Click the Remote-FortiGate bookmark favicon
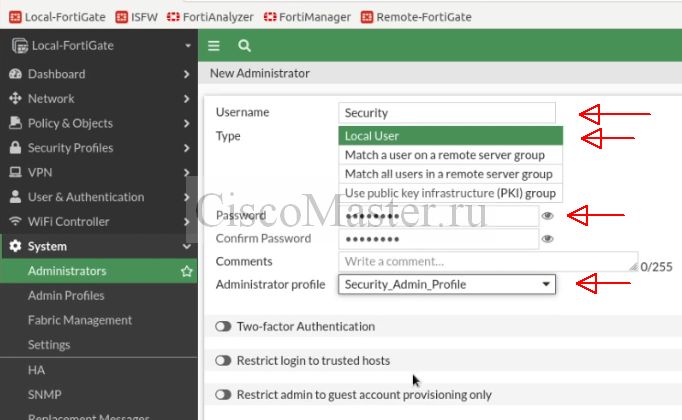 coord(367,17)
